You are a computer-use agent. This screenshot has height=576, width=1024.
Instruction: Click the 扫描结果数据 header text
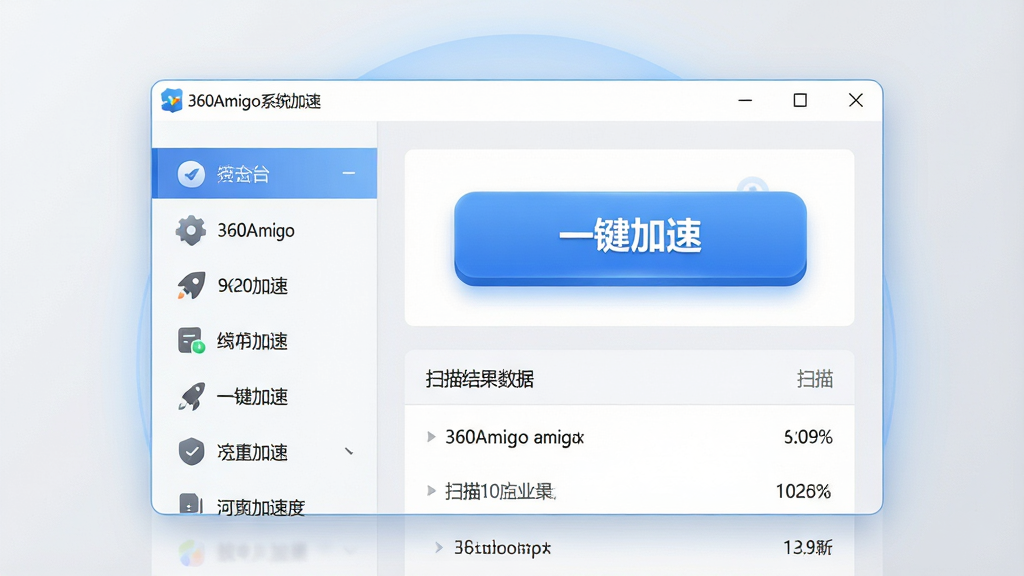coord(480,379)
